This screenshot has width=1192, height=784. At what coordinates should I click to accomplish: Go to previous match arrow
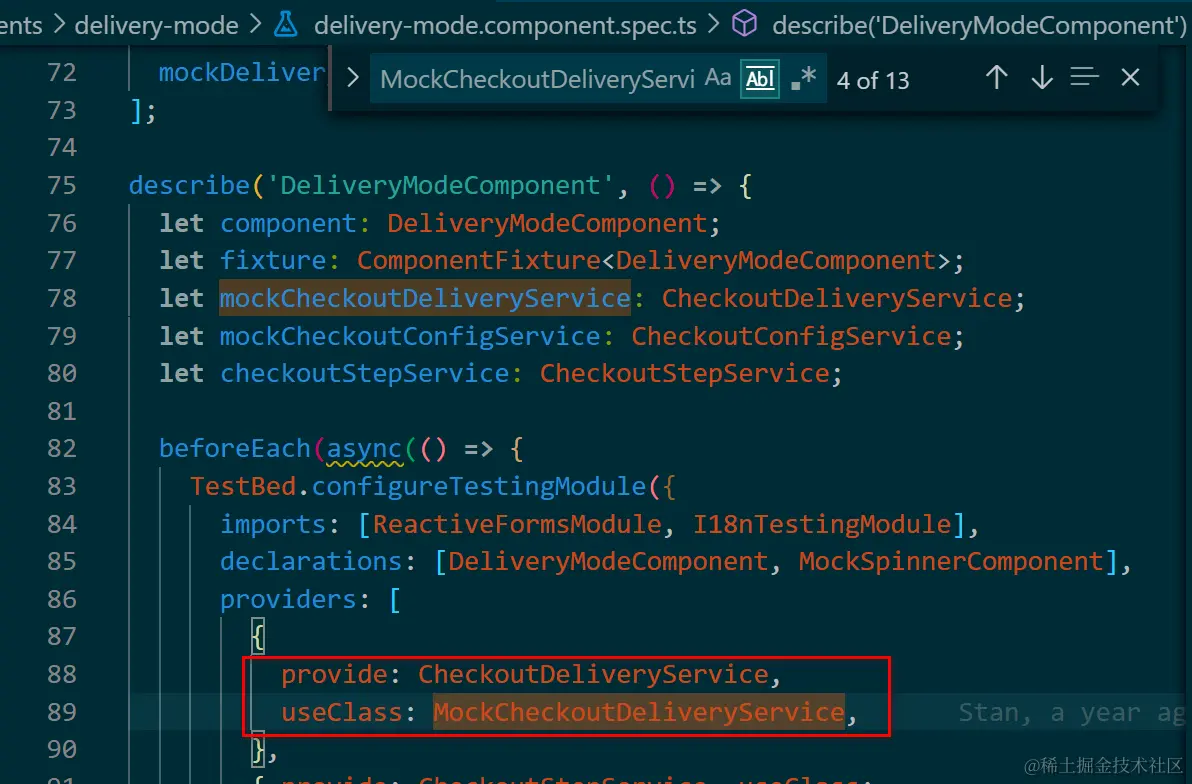997,77
